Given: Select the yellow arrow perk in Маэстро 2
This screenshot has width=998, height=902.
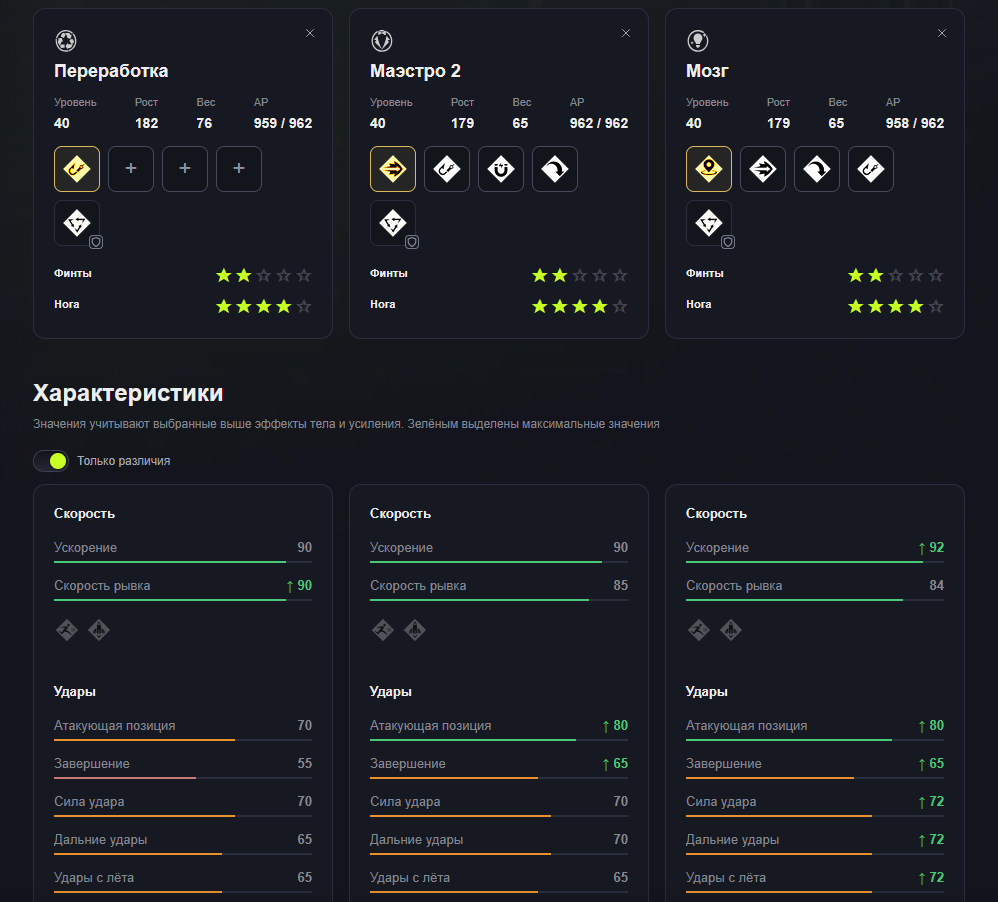Looking at the screenshot, I should [393, 169].
